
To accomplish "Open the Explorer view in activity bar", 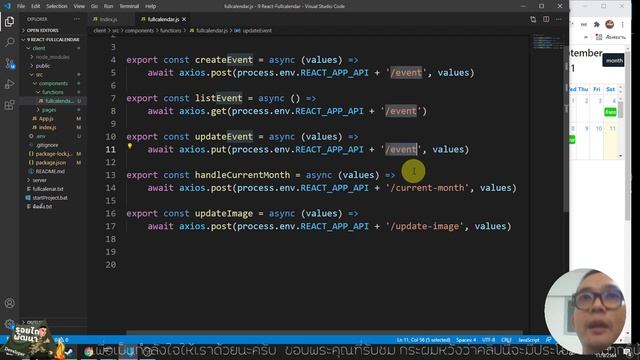I will [x=9, y=22].
